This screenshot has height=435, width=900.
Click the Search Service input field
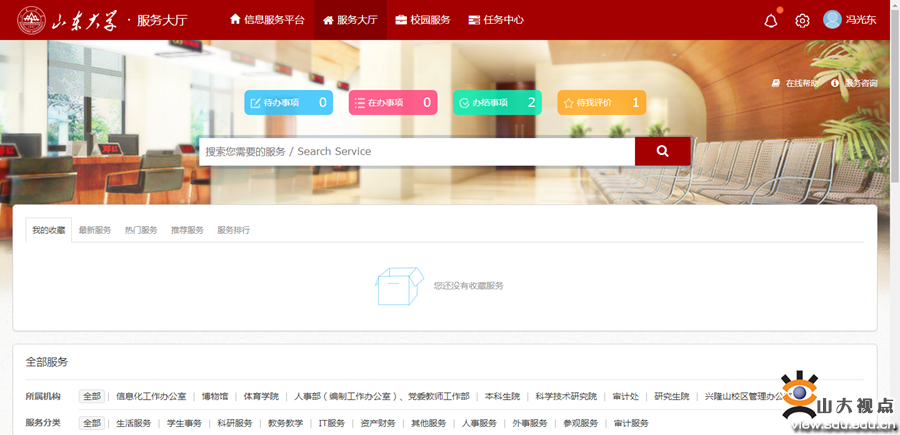pos(416,151)
